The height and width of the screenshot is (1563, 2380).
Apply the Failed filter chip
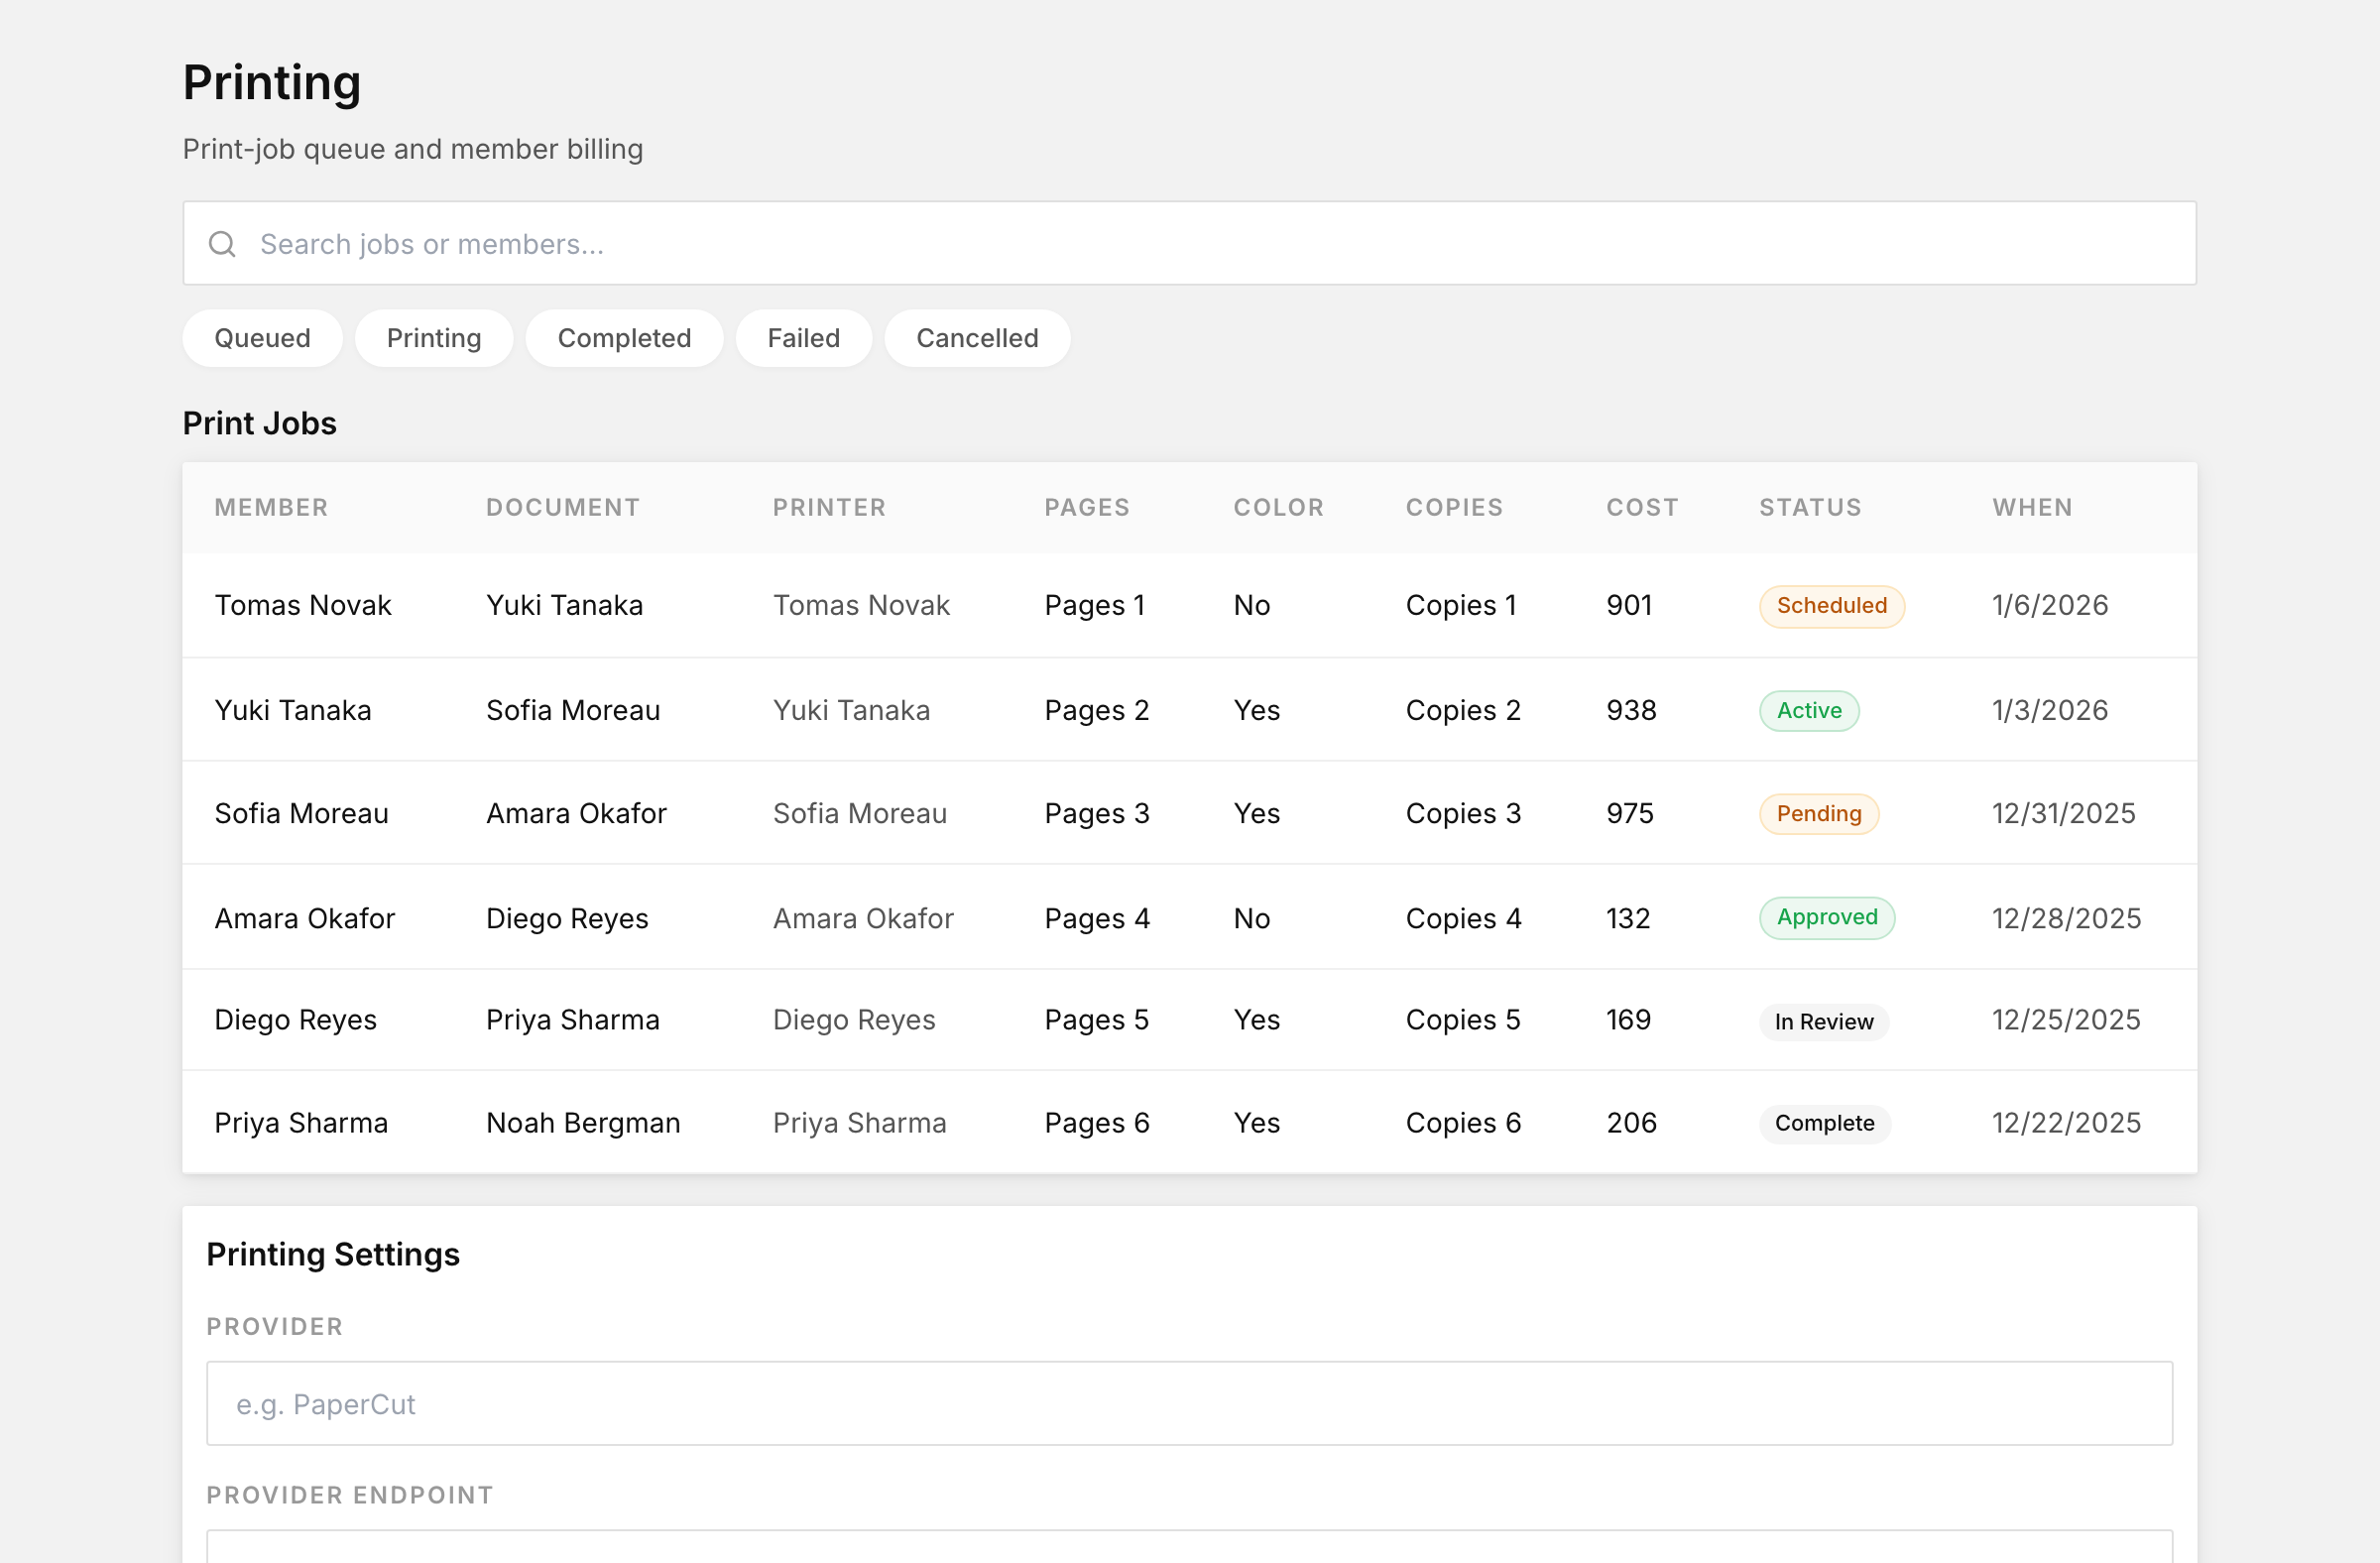coord(803,338)
